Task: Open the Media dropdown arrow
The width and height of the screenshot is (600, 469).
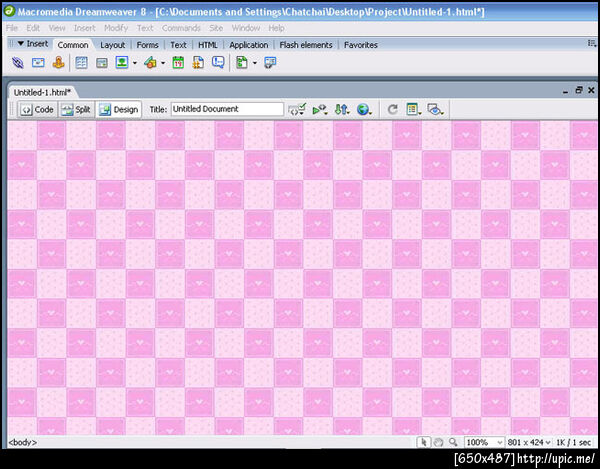Action: [x=163, y=63]
